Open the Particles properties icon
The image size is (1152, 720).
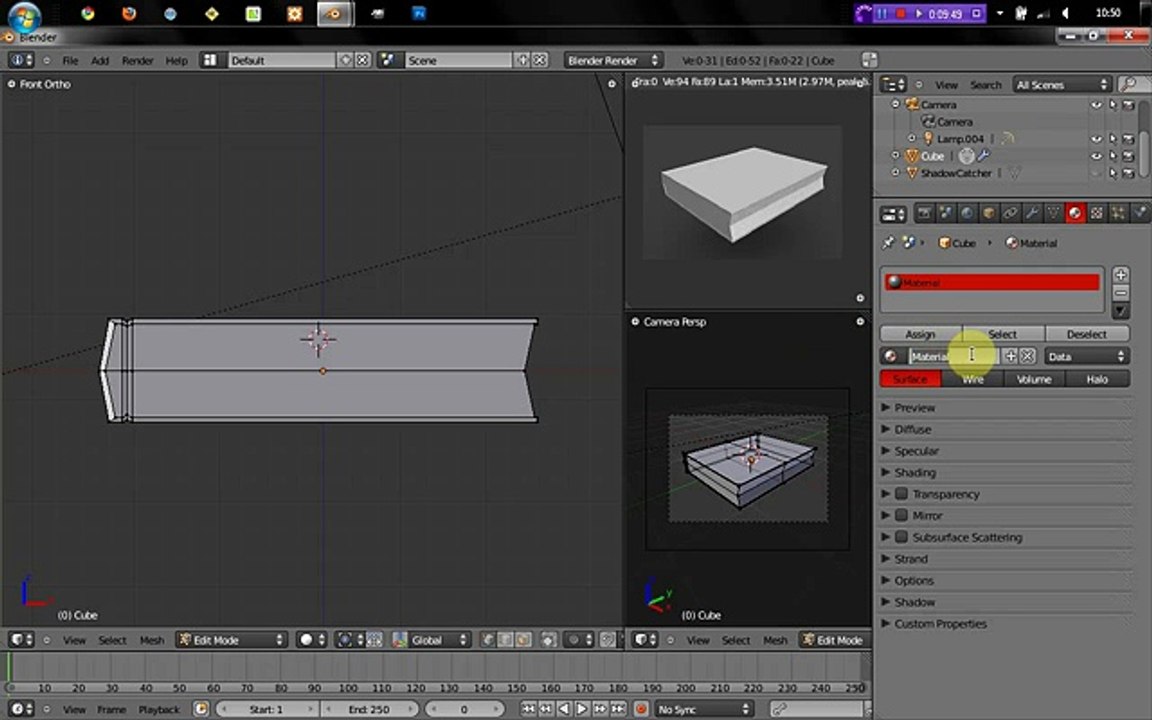1117,214
